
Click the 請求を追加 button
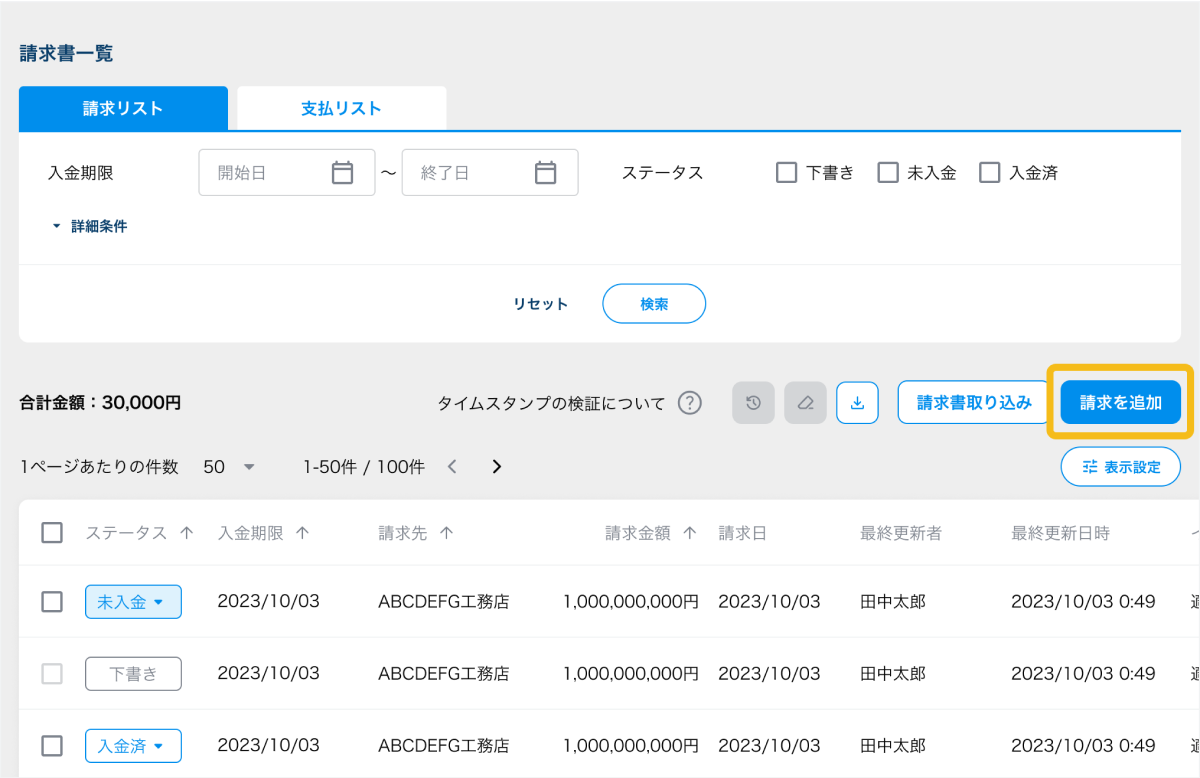pos(1120,403)
